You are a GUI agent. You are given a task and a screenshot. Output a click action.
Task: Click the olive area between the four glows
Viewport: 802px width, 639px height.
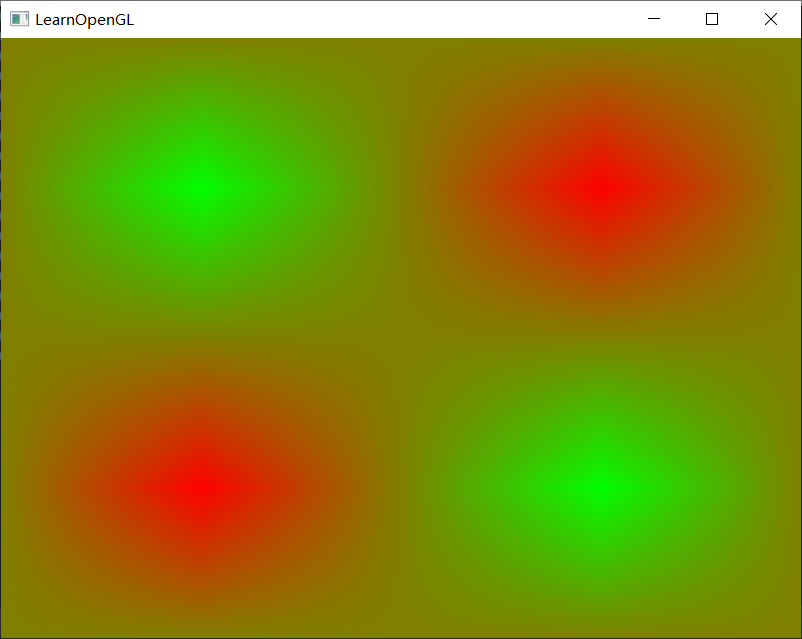pos(400,335)
